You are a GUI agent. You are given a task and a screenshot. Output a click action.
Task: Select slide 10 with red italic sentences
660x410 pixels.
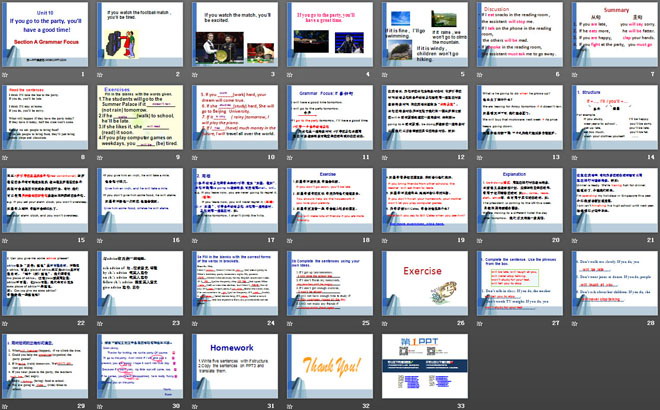tap(235, 117)
